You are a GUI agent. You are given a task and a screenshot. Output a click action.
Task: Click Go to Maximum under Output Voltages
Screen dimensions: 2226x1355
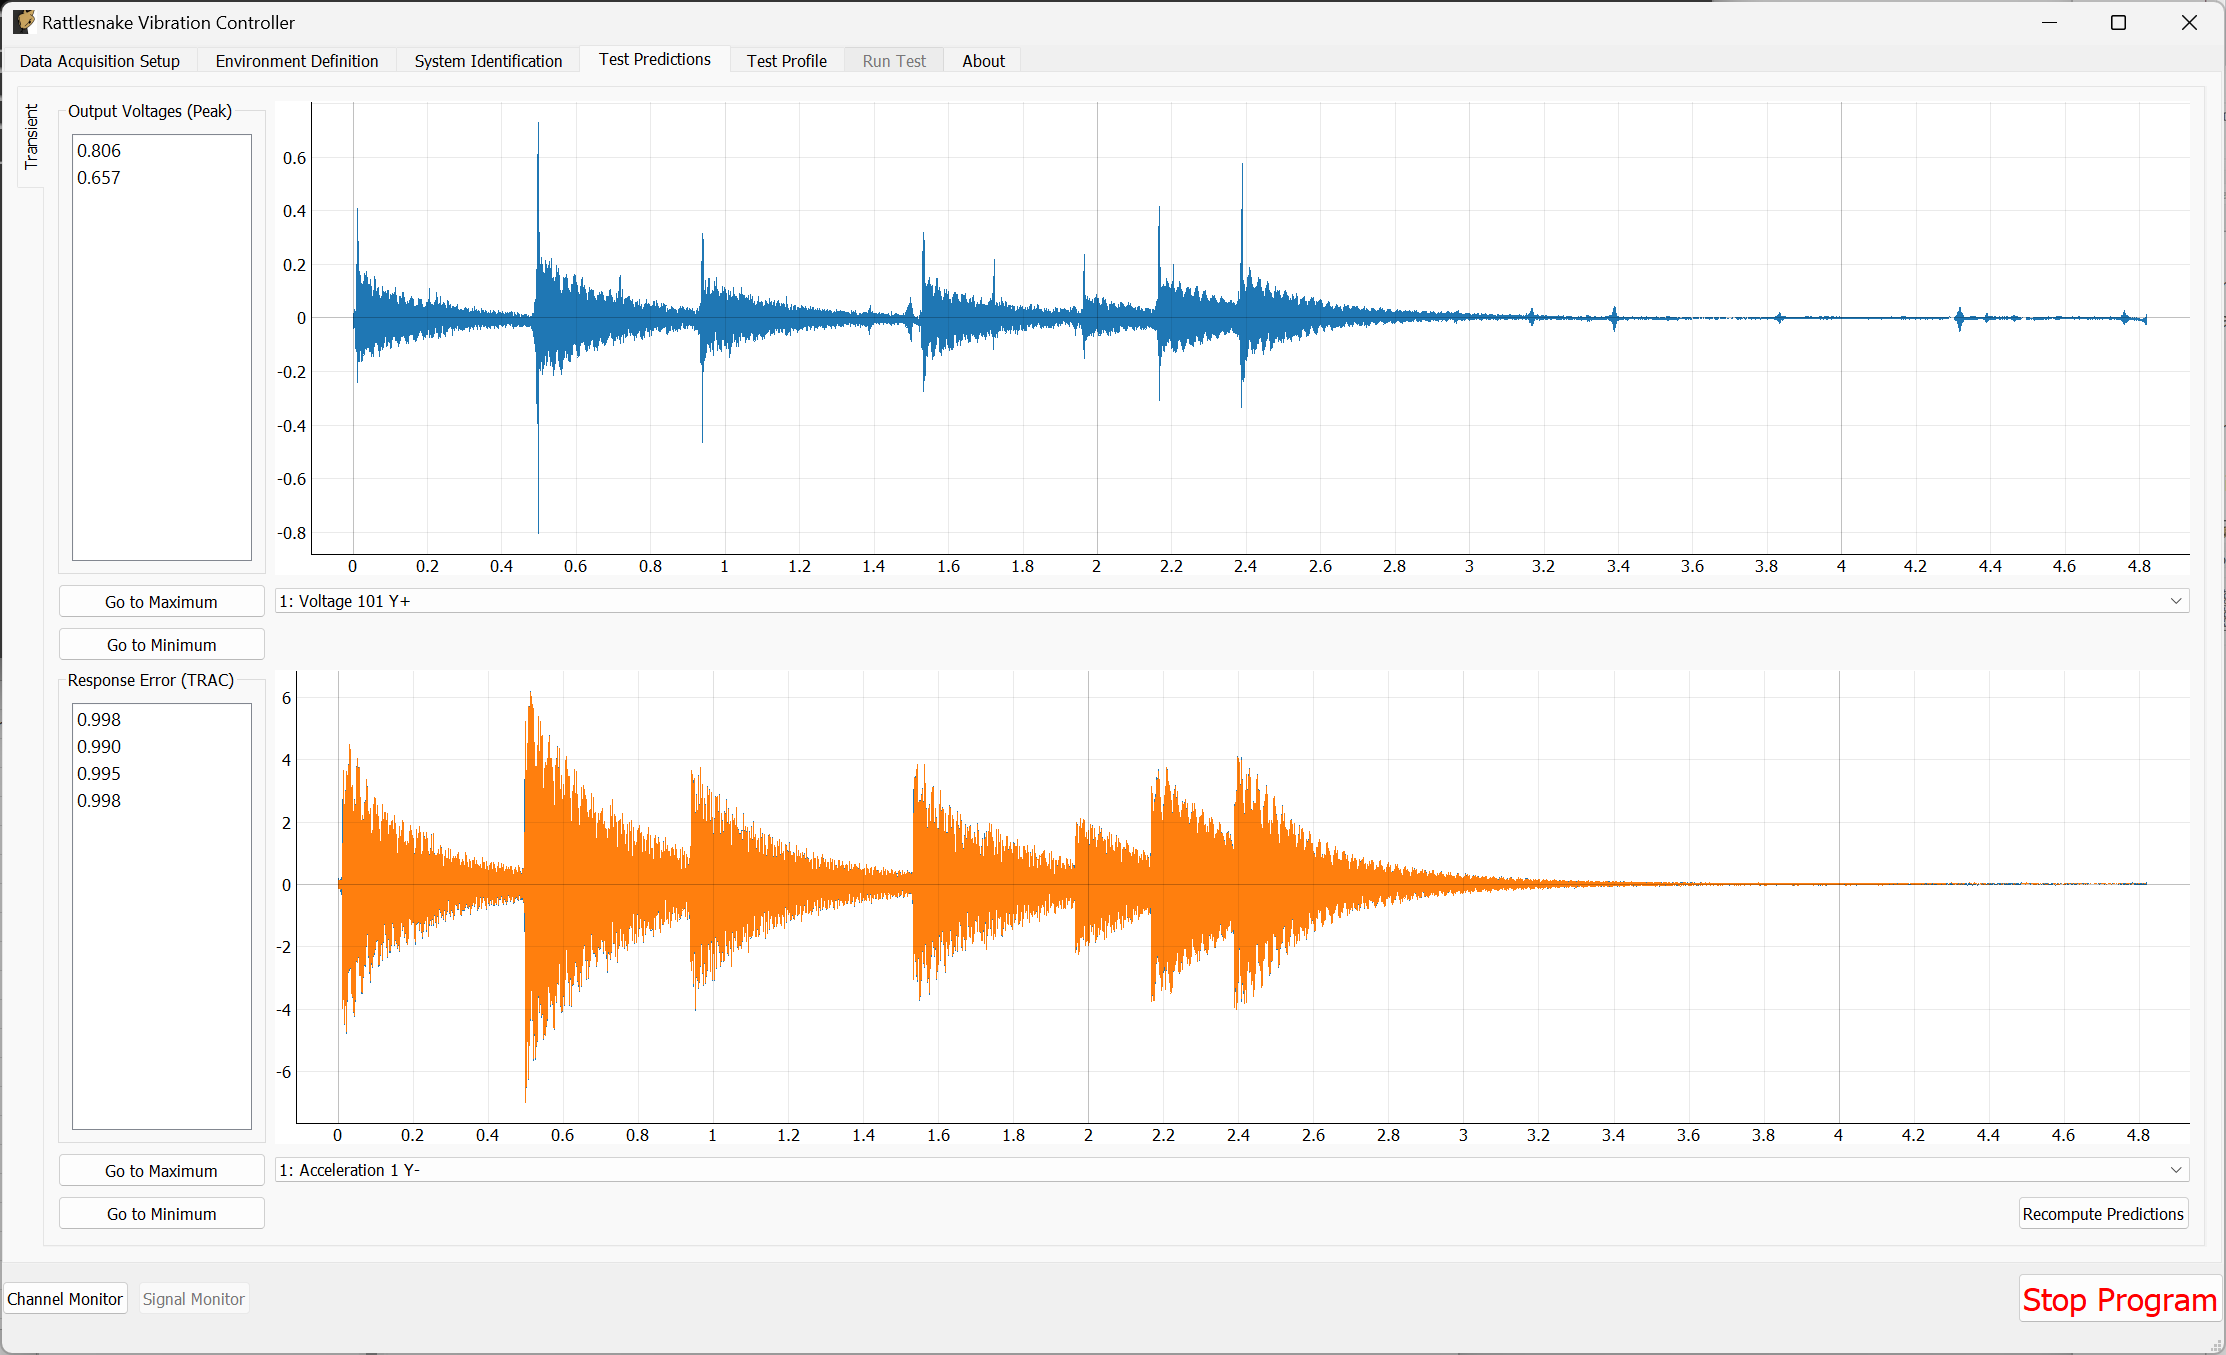point(161,601)
